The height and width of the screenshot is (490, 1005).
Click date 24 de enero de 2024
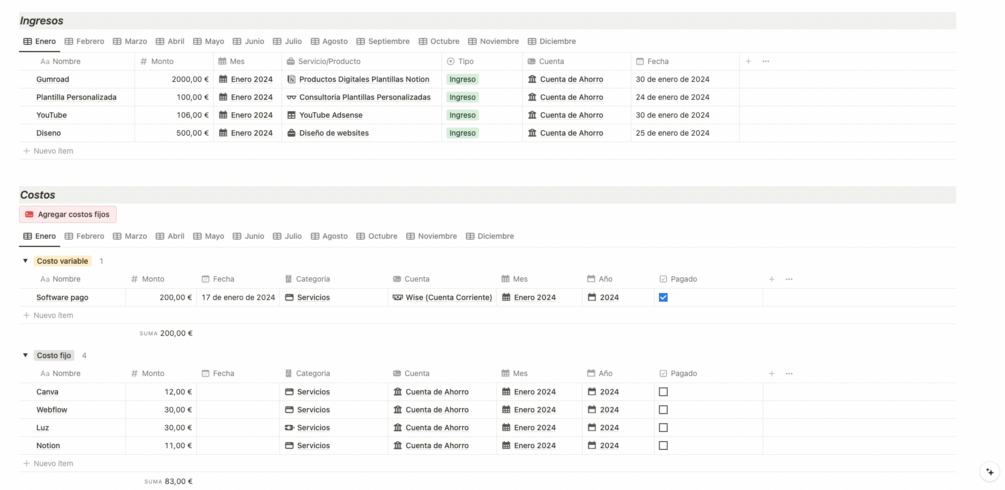[x=672, y=97]
